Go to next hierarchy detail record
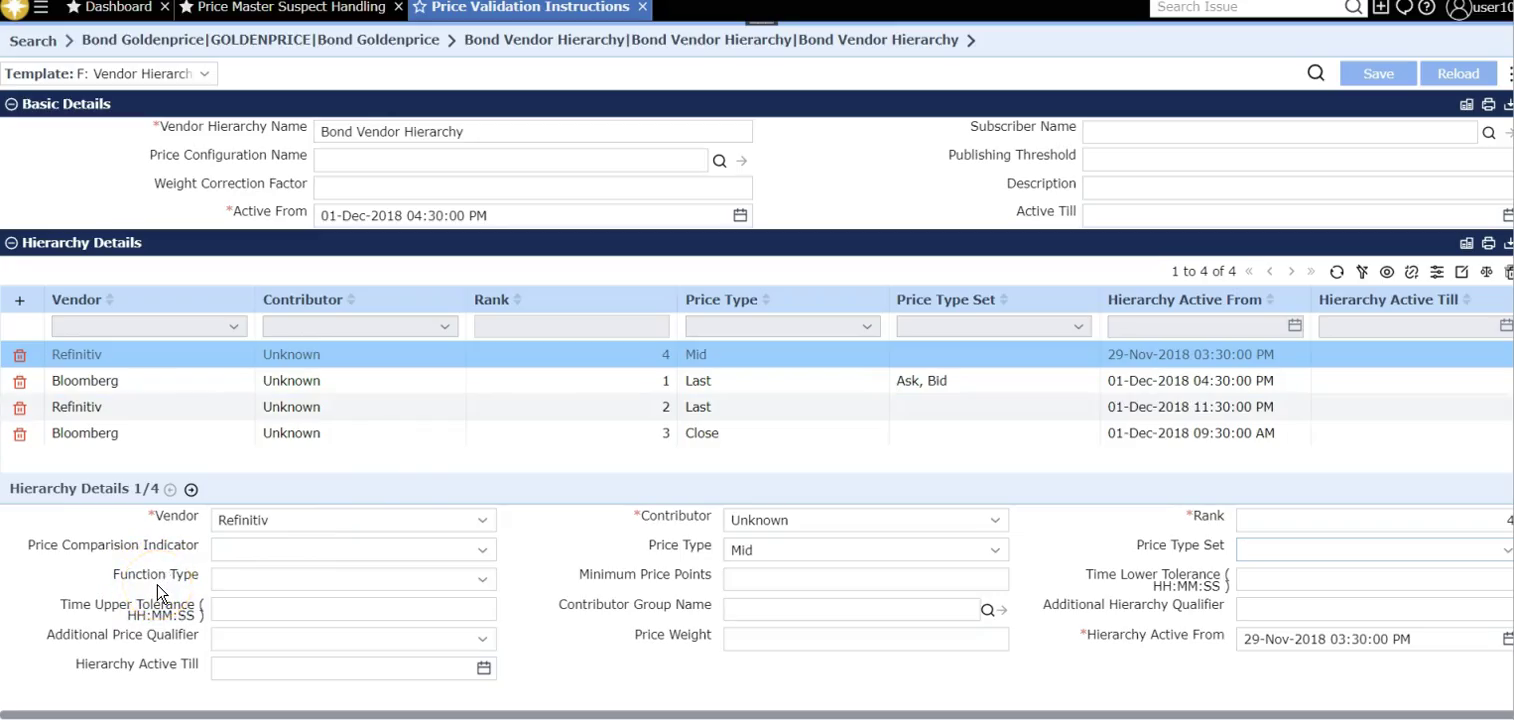The width and height of the screenshot is (1514, 720). click(x=191, y=490)
